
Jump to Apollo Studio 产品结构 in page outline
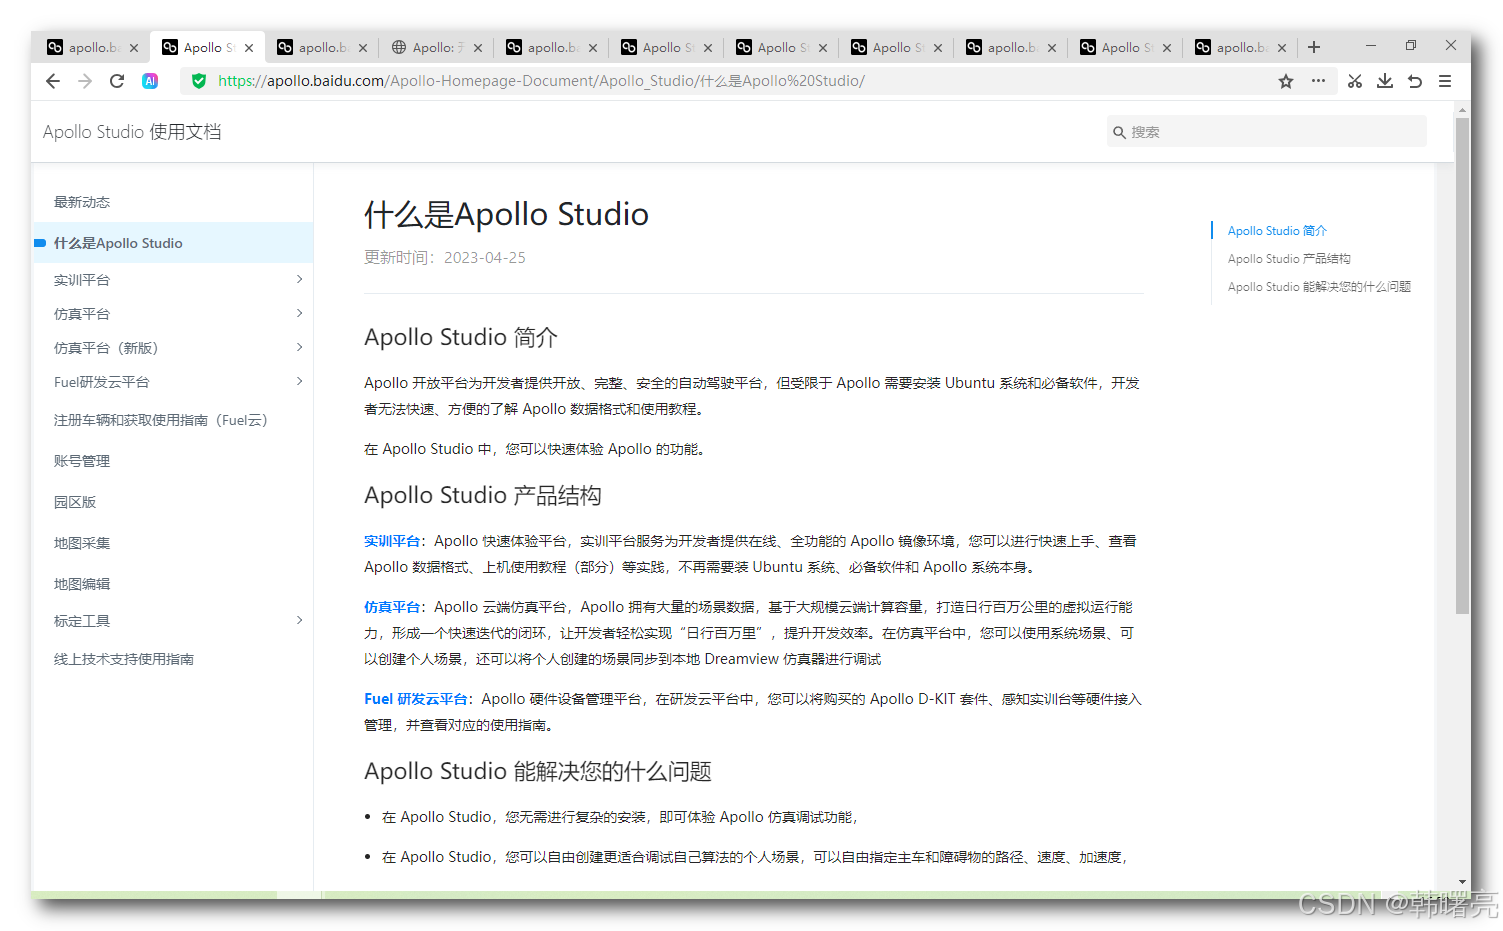[x=1289, y=259]
